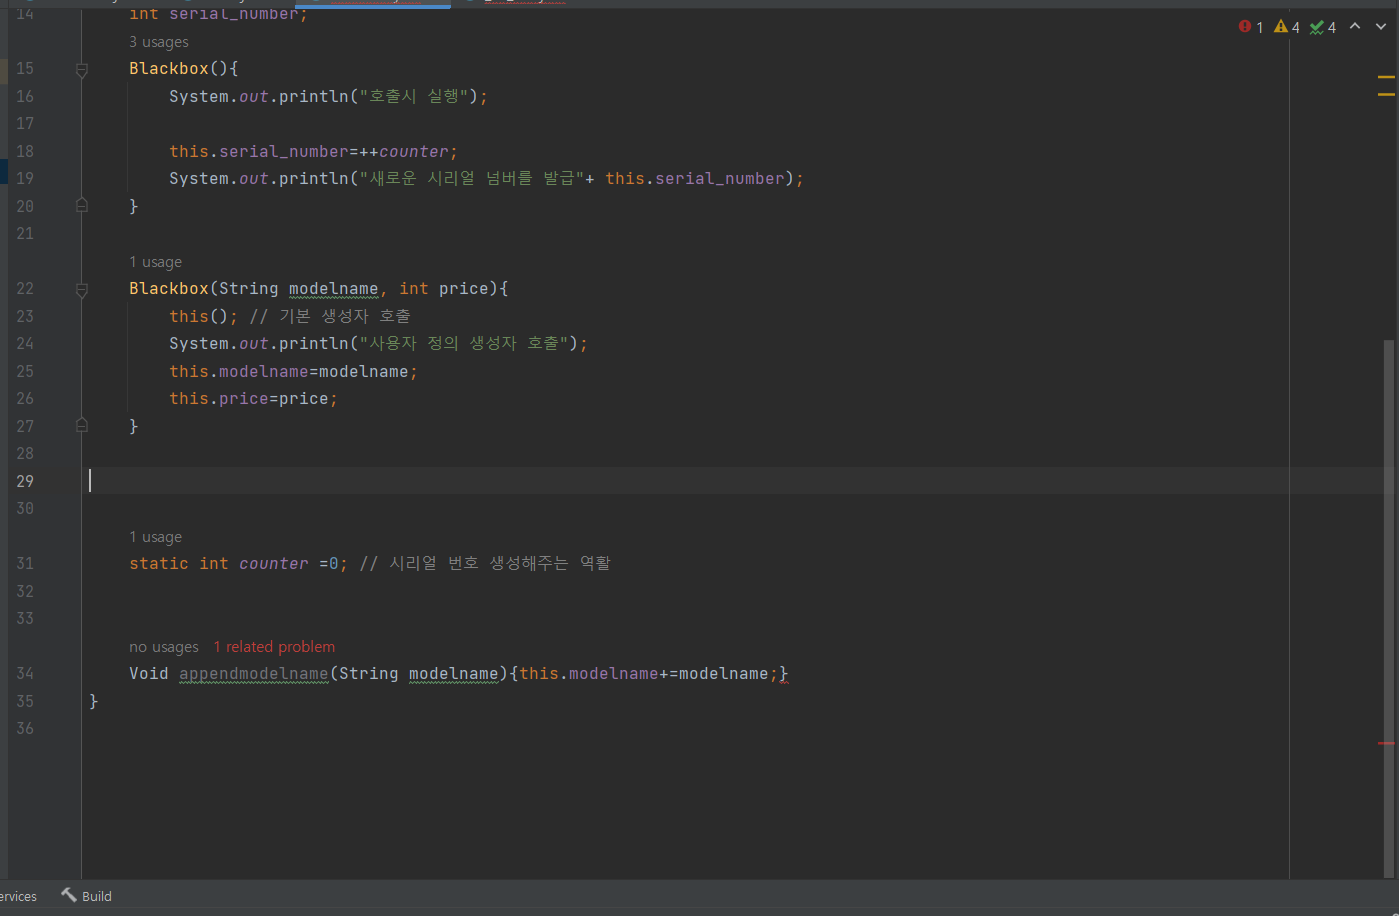Image resolution: width=1399 pixels, height=916 pixels.
Task: Click 'Blackbox' constructor name on line 15
Action: pyautogui.click(x=169, y=69)
